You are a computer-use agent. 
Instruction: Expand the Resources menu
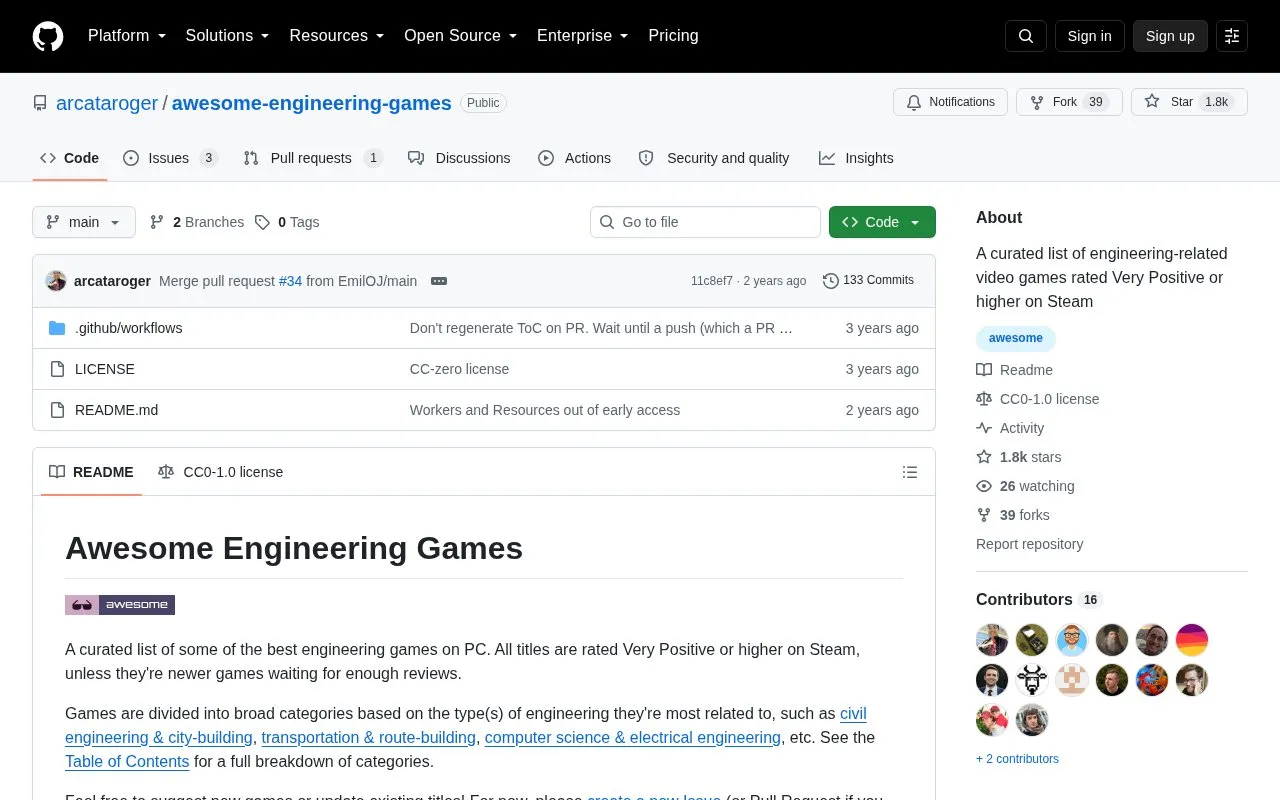(337, 36)
